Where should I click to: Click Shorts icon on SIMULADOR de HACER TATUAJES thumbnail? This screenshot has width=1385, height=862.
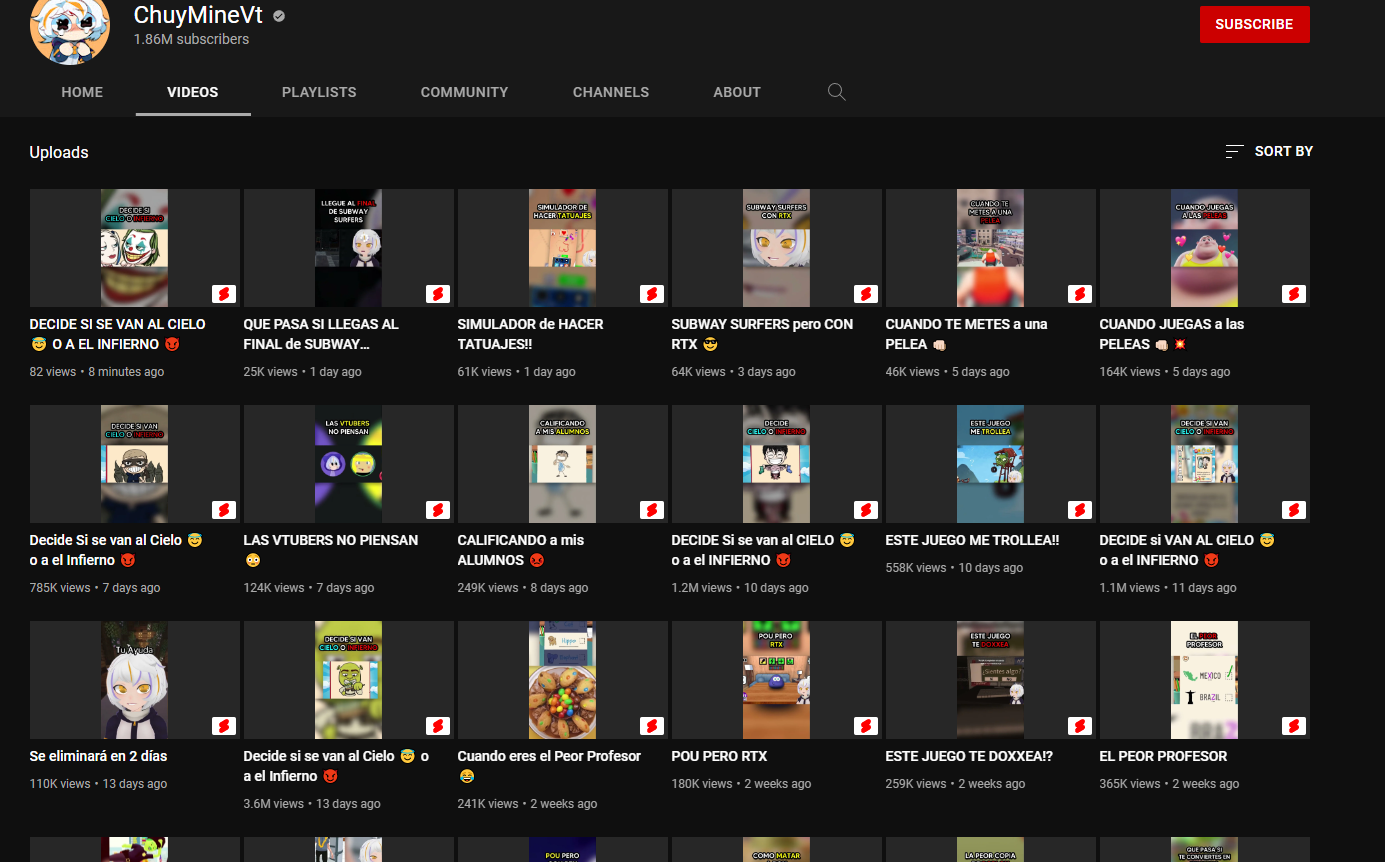coord(651,294)
